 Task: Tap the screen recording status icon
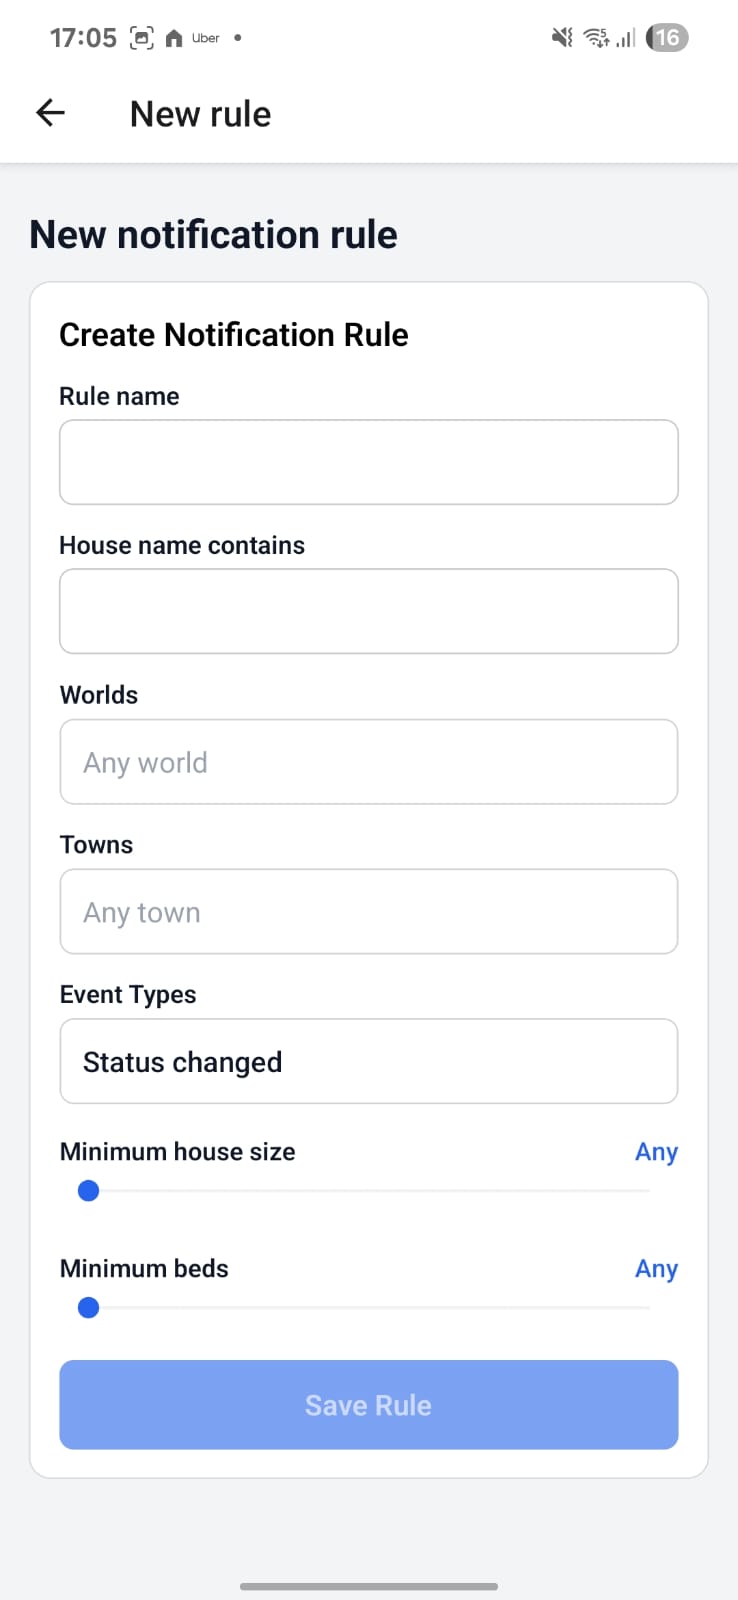click(142, 38)
